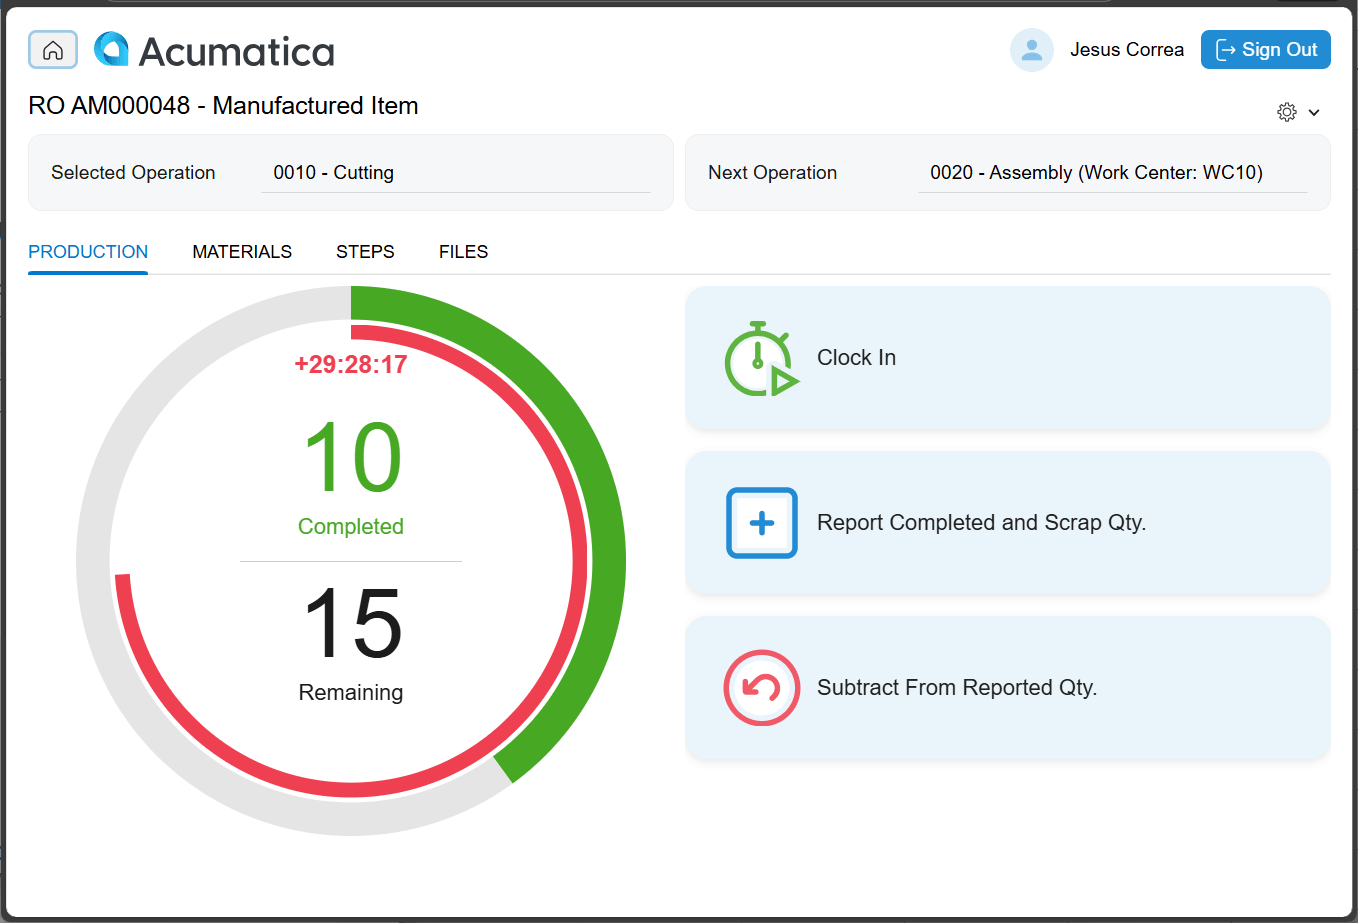This screenshot has width=1358, height=923.
Task: Click the Jesus Correa user name
Action: (x=1126, y=50)
